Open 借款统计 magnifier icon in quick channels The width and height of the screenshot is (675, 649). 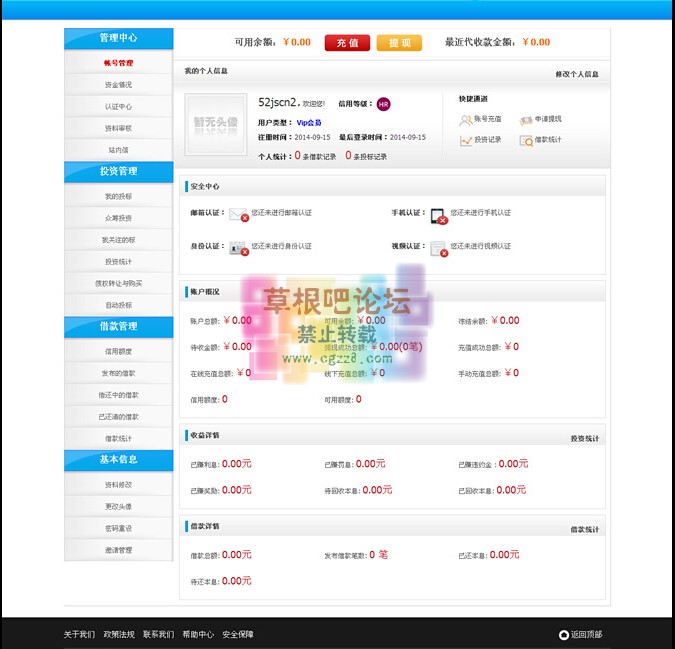coord(526,141)
